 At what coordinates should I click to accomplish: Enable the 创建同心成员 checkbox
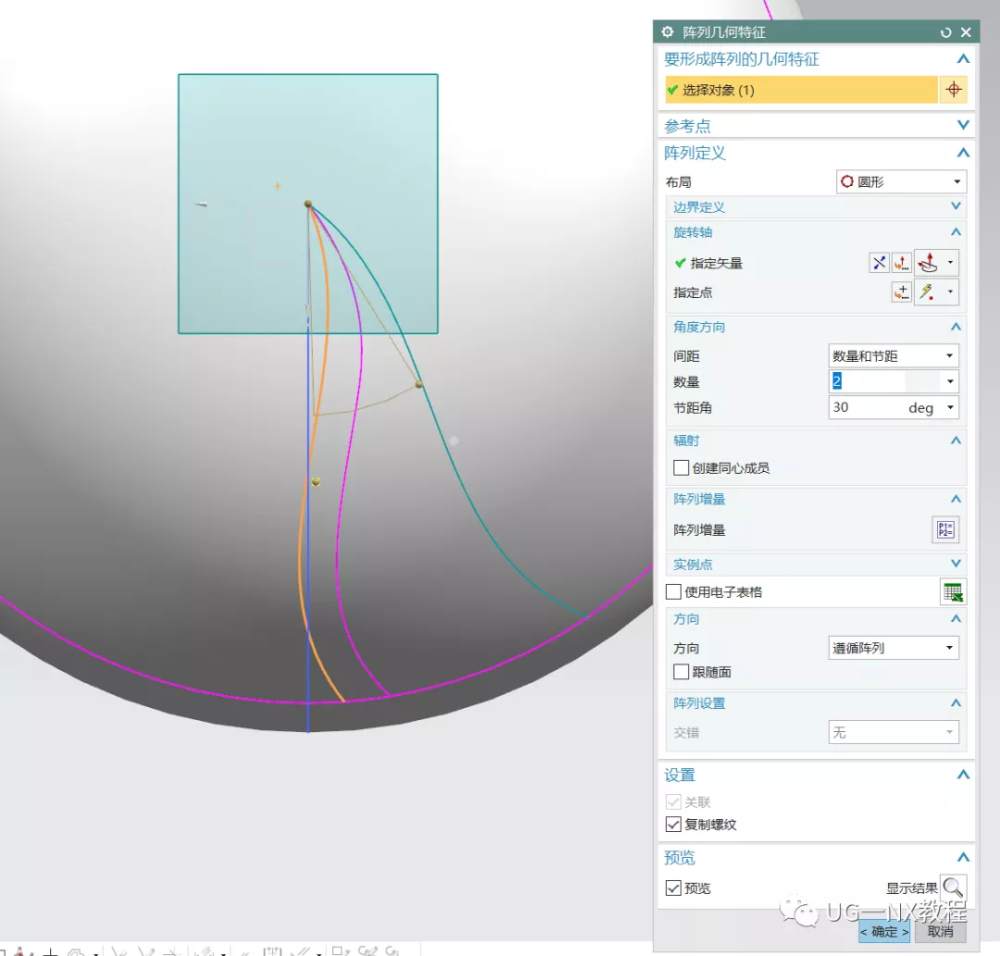(680, 468)
